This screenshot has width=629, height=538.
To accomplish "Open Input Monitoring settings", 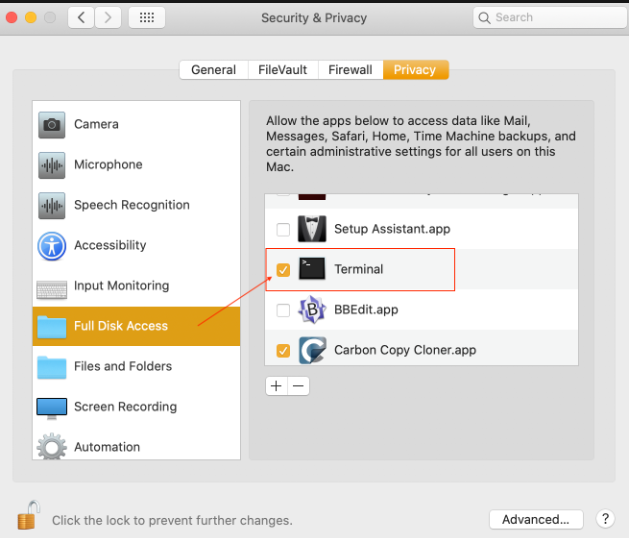I will pos(136,286).
